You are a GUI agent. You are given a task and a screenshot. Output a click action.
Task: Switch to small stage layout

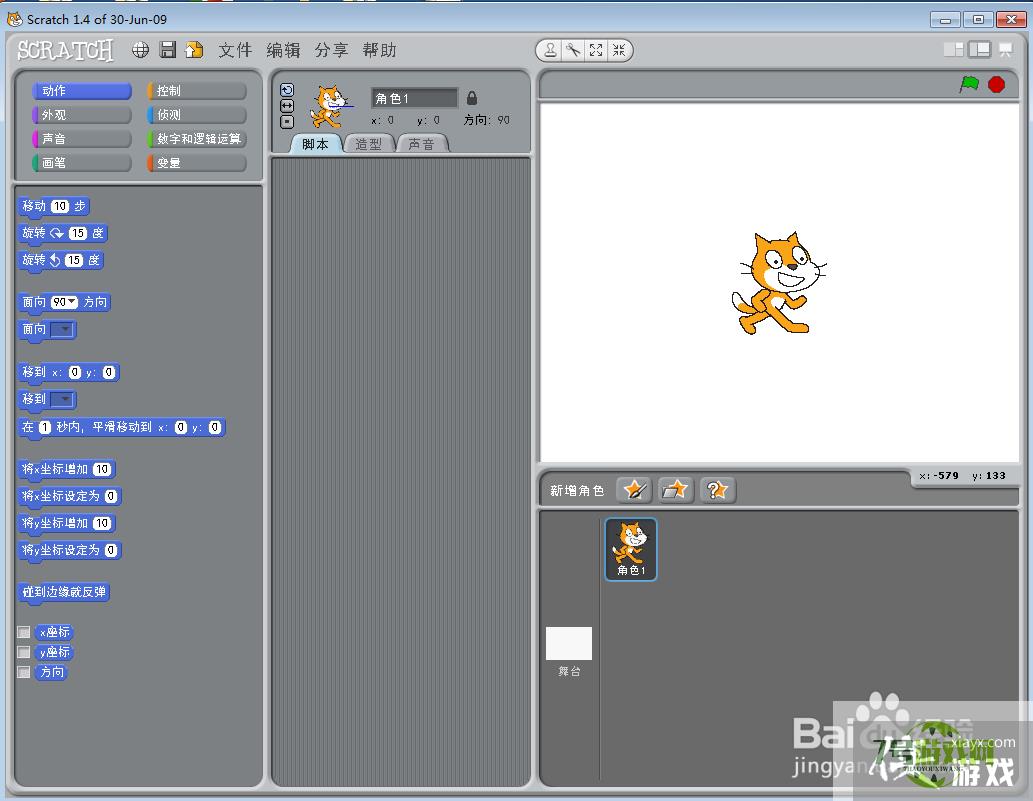coord(953,49)
